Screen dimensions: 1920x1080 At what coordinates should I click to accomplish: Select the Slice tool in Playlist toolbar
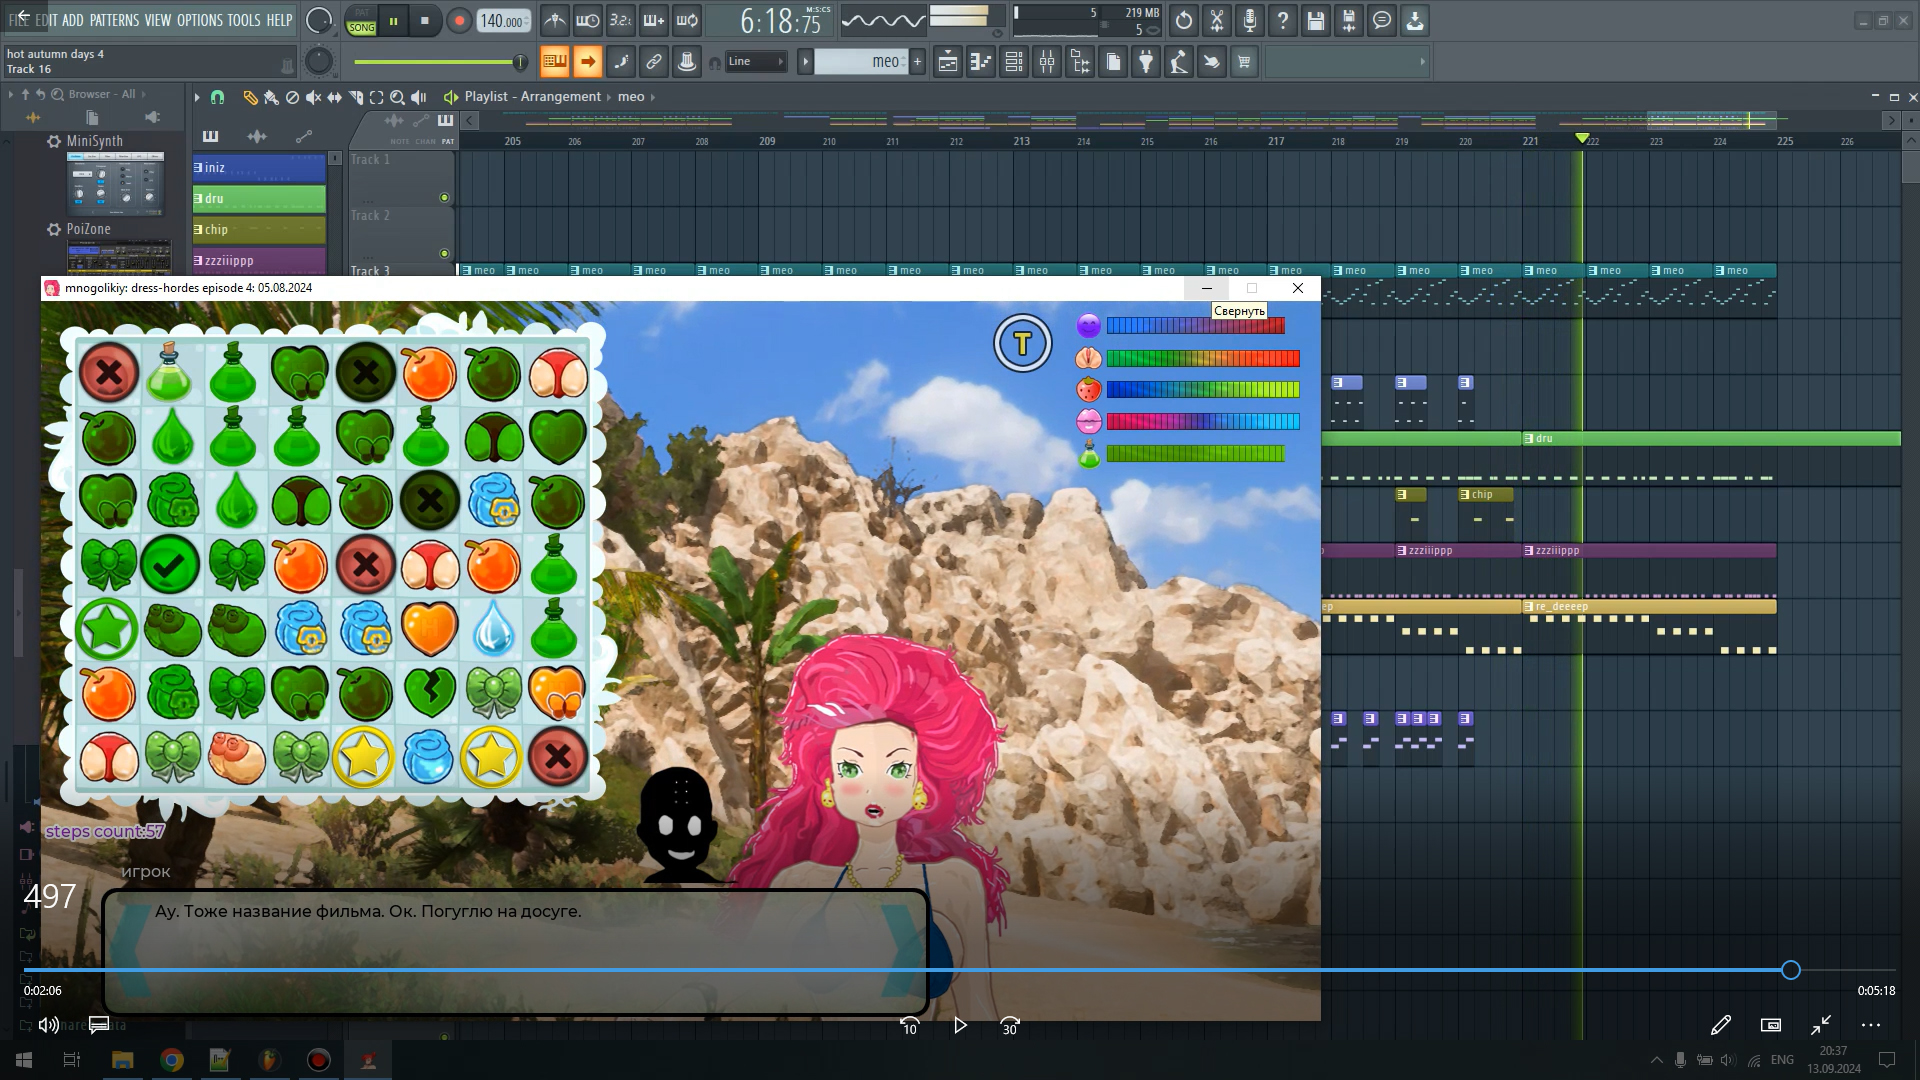tap(356, 97)
